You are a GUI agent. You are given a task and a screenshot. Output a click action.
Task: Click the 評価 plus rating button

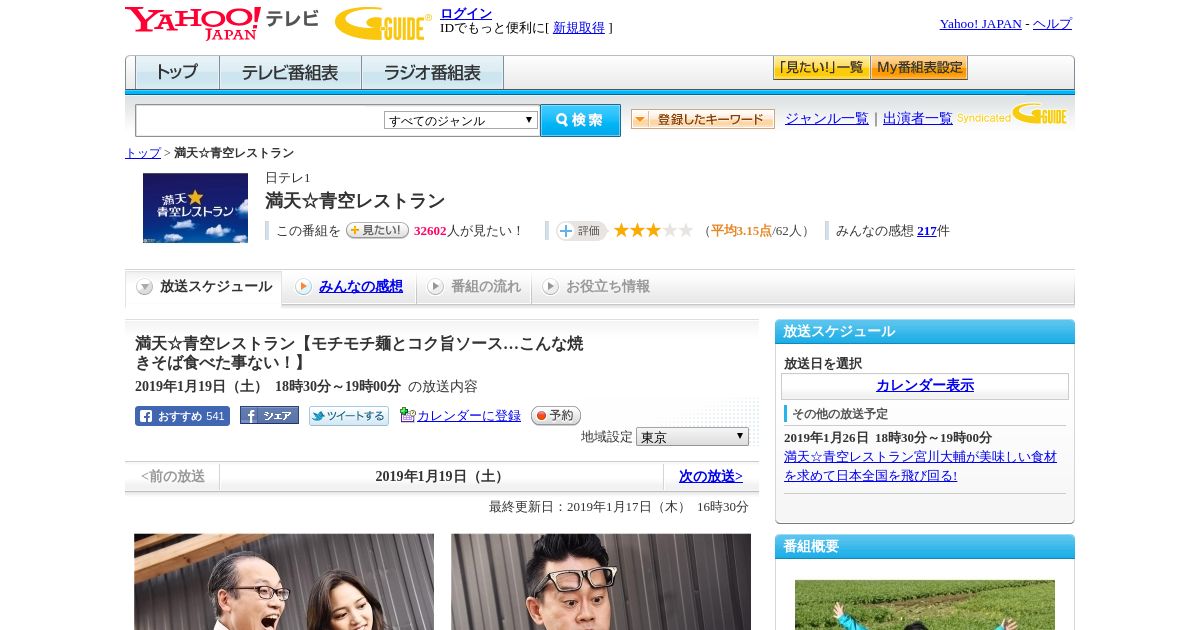coord(582,231)
